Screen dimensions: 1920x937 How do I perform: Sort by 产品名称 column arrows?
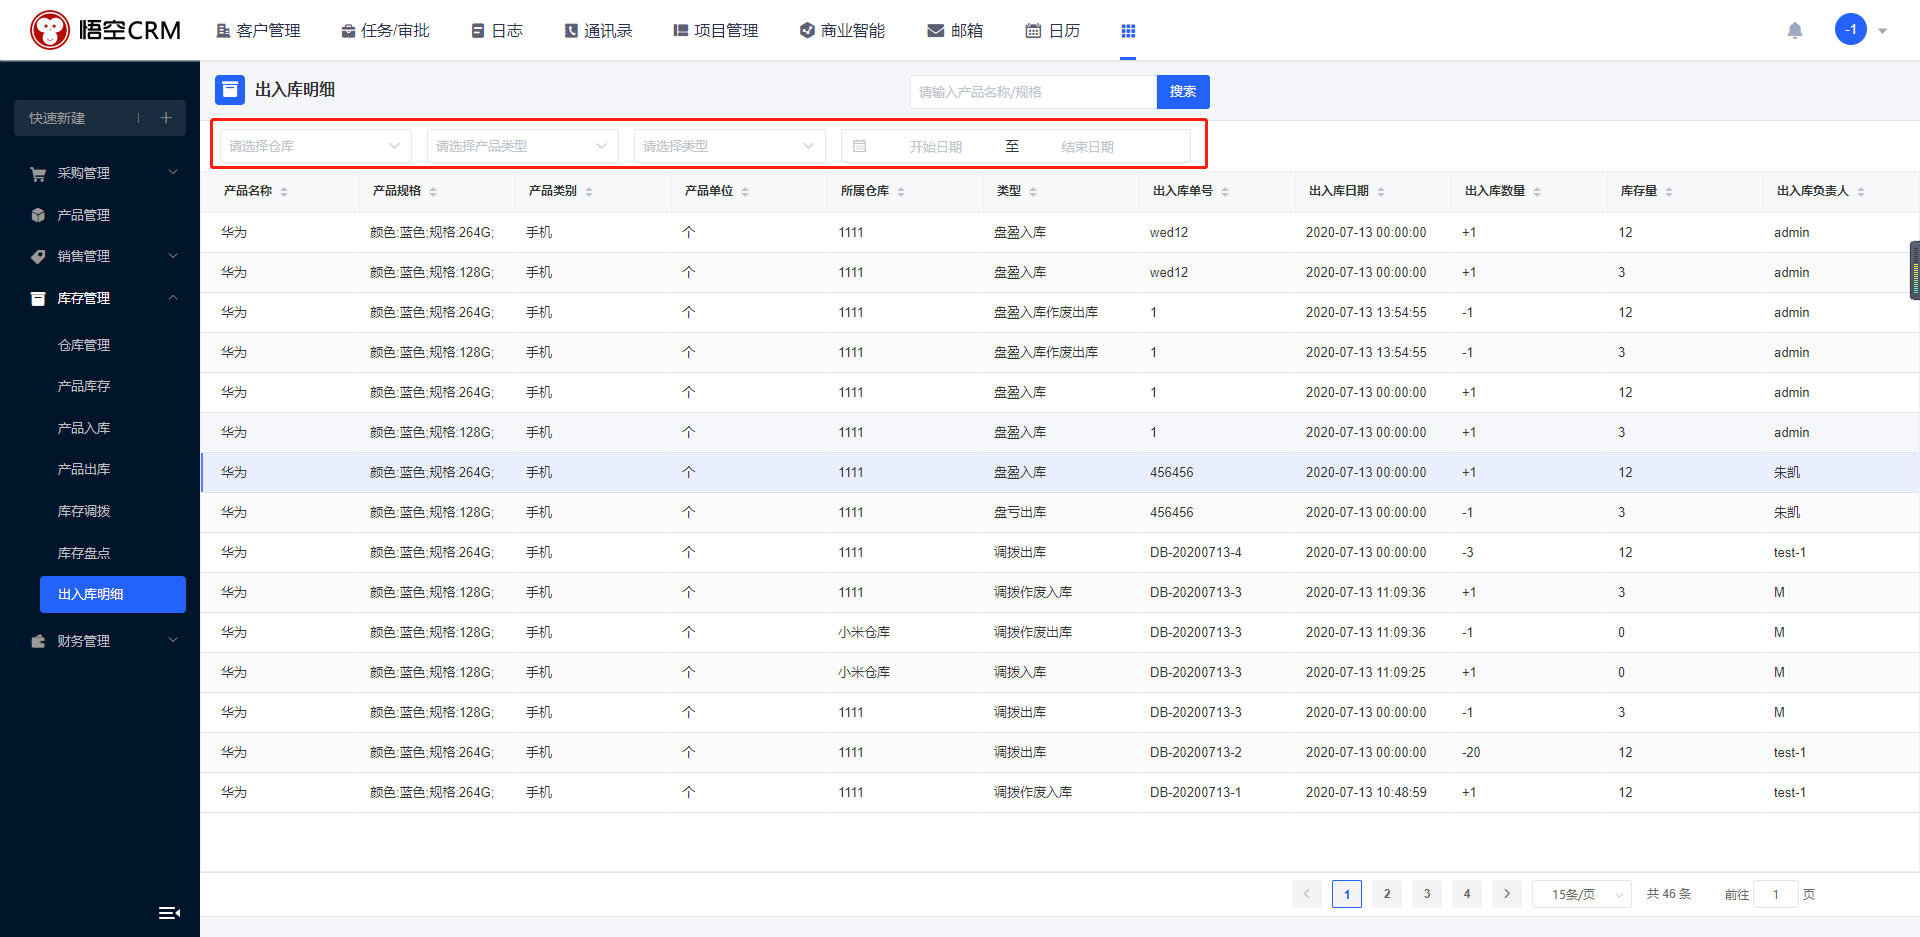(x=284, y=191)
